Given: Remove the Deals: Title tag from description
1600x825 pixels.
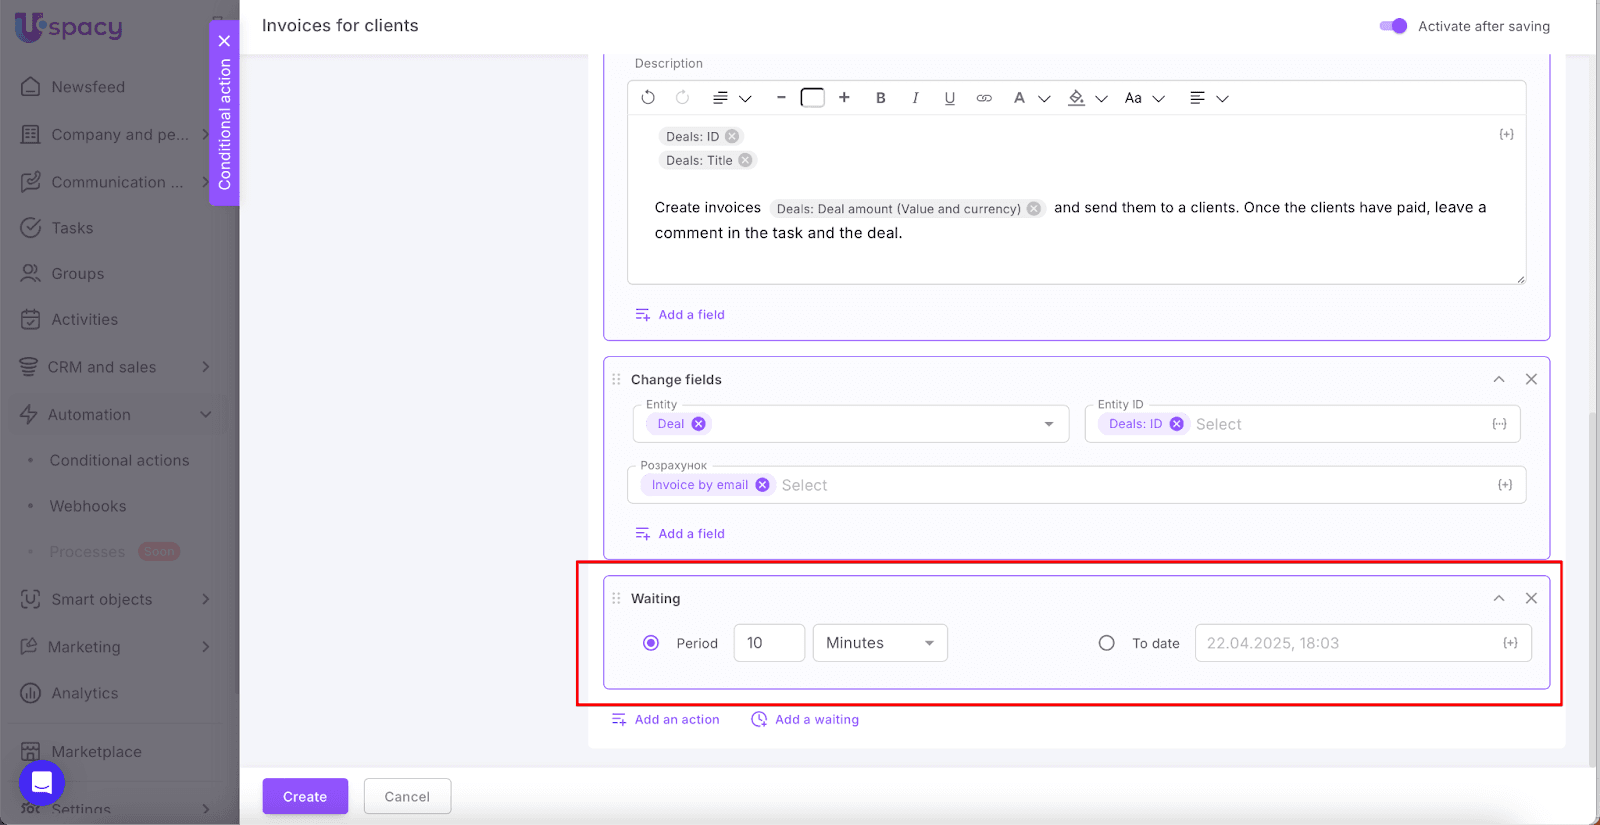Looking at the screenshot, I should coord(745,160).
